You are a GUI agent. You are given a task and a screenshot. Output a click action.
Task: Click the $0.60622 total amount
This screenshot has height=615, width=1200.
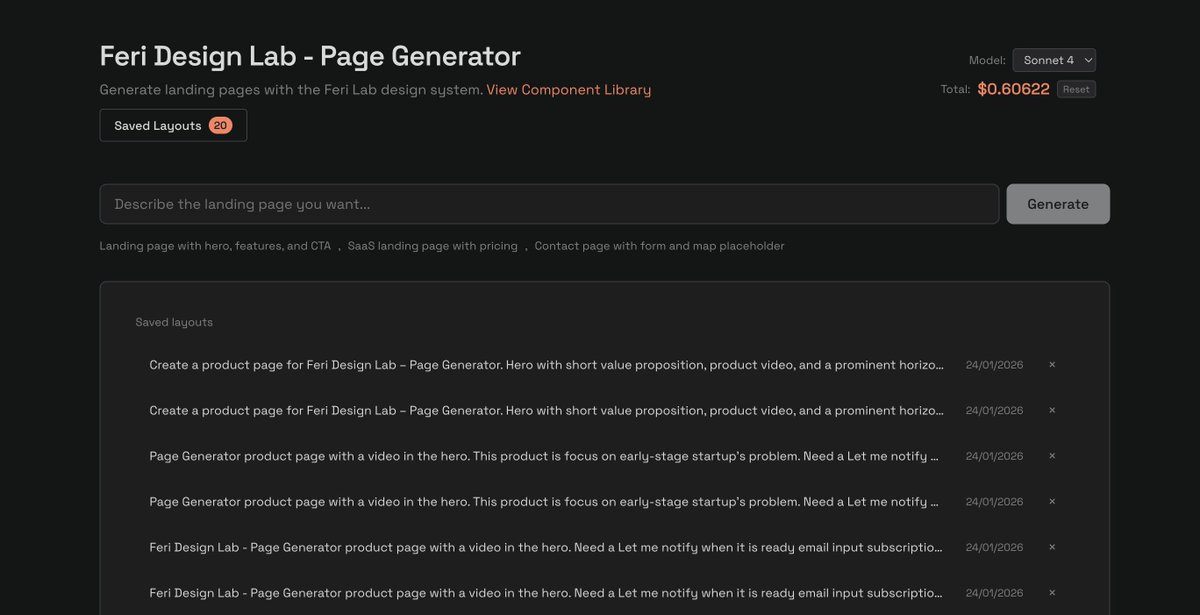point(1013,89)
